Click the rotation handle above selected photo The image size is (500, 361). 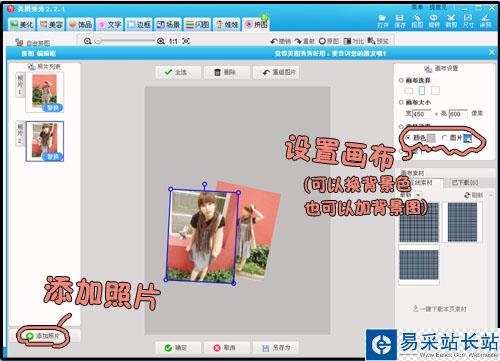(204, 184)
